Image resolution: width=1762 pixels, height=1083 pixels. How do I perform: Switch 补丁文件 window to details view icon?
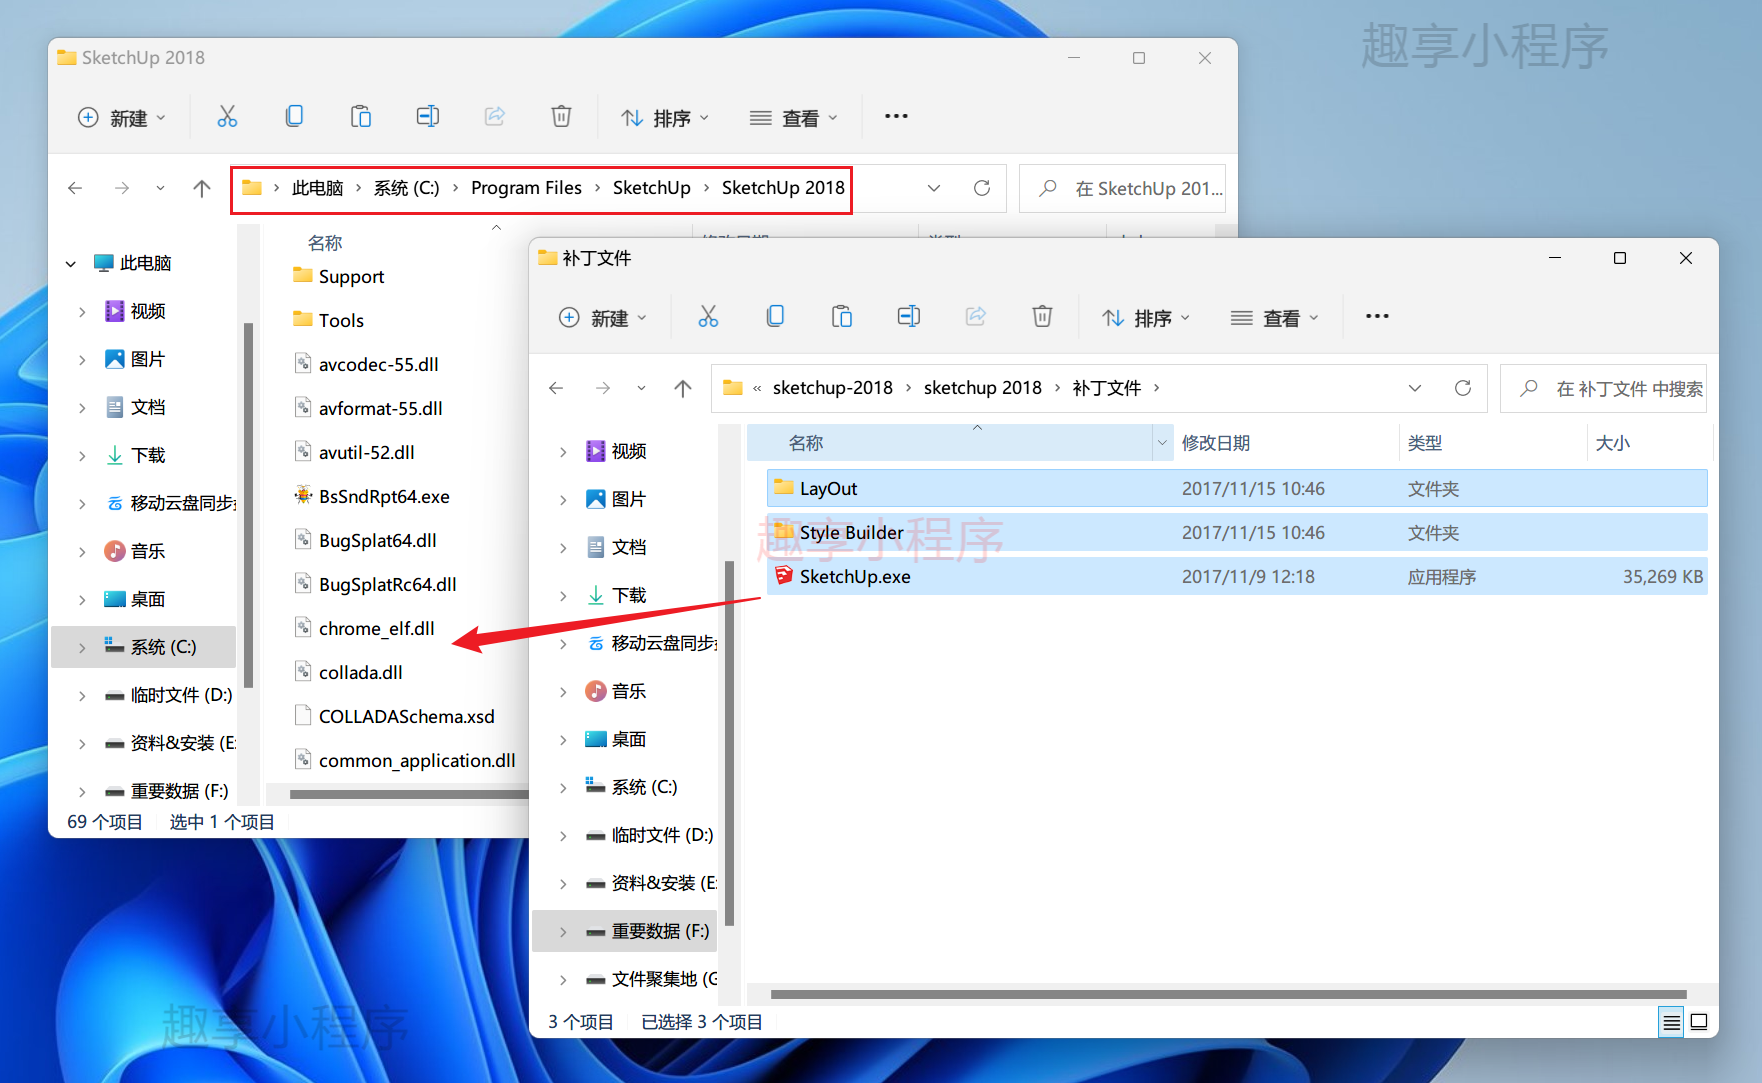click(1671, 1022)
